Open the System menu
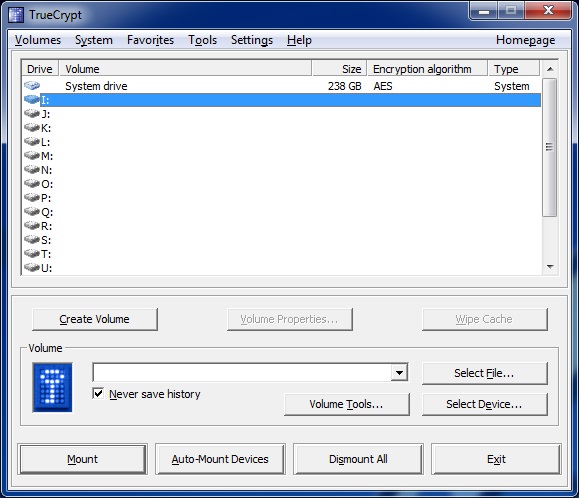Image resolution: width=579 pixels, height=498 pixels. (94, 40)
